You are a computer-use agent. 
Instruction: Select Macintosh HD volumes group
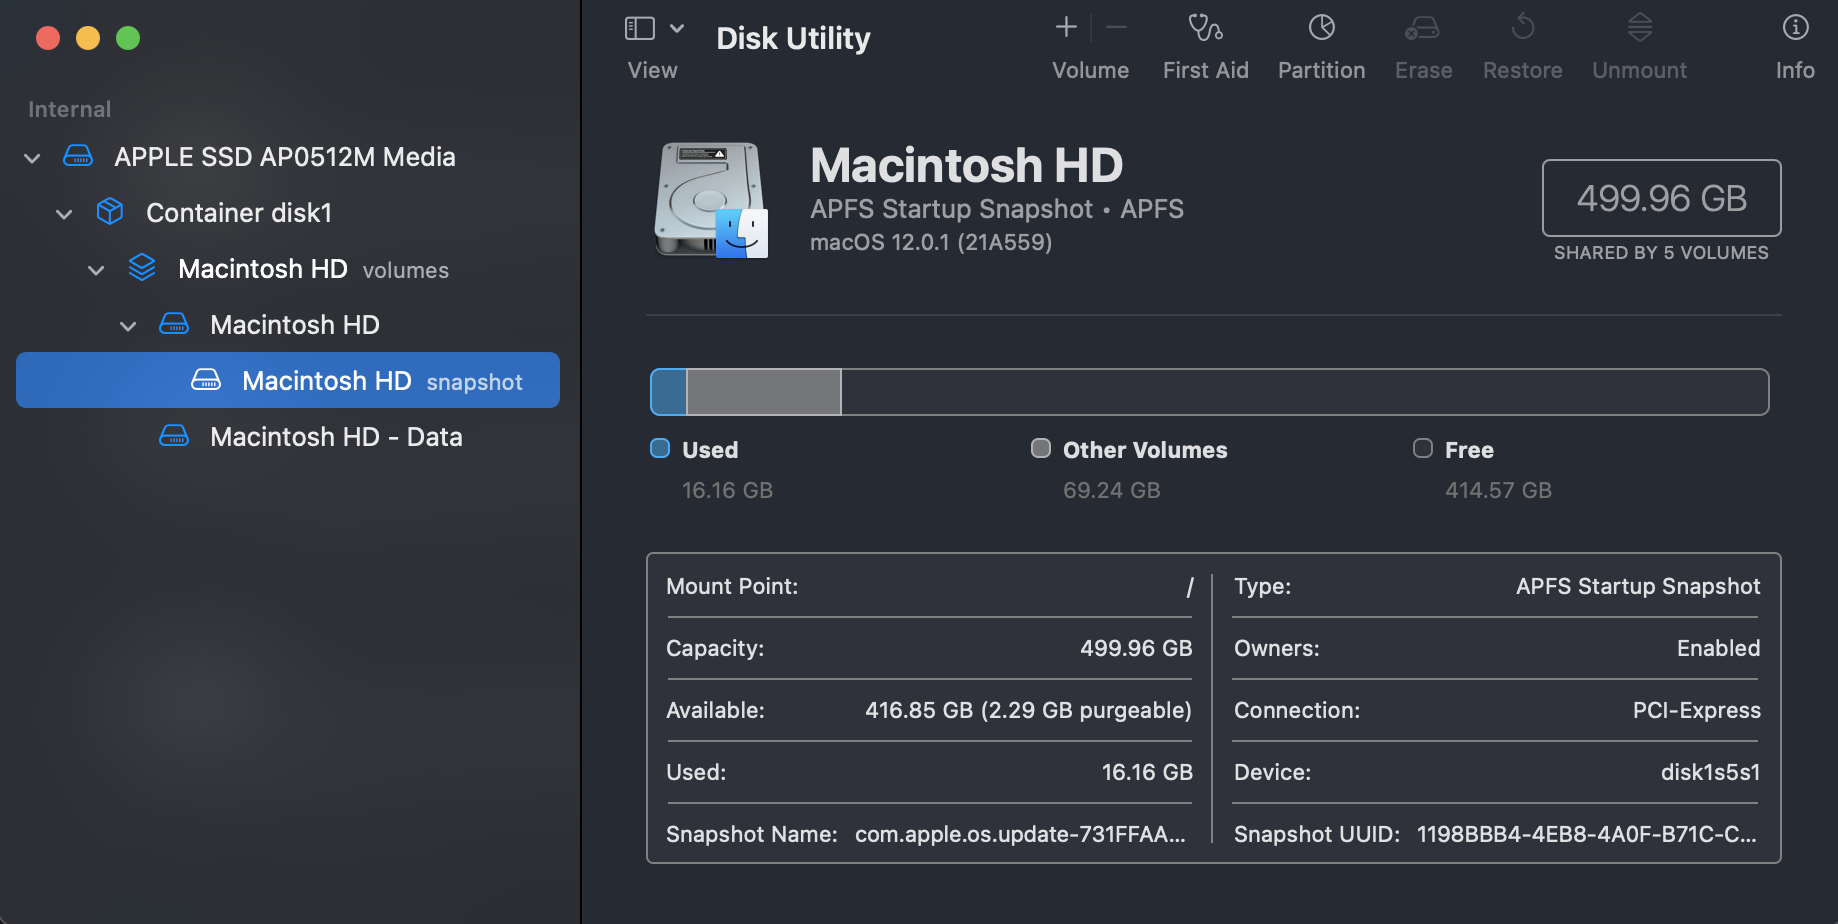(x=313, y=269)
